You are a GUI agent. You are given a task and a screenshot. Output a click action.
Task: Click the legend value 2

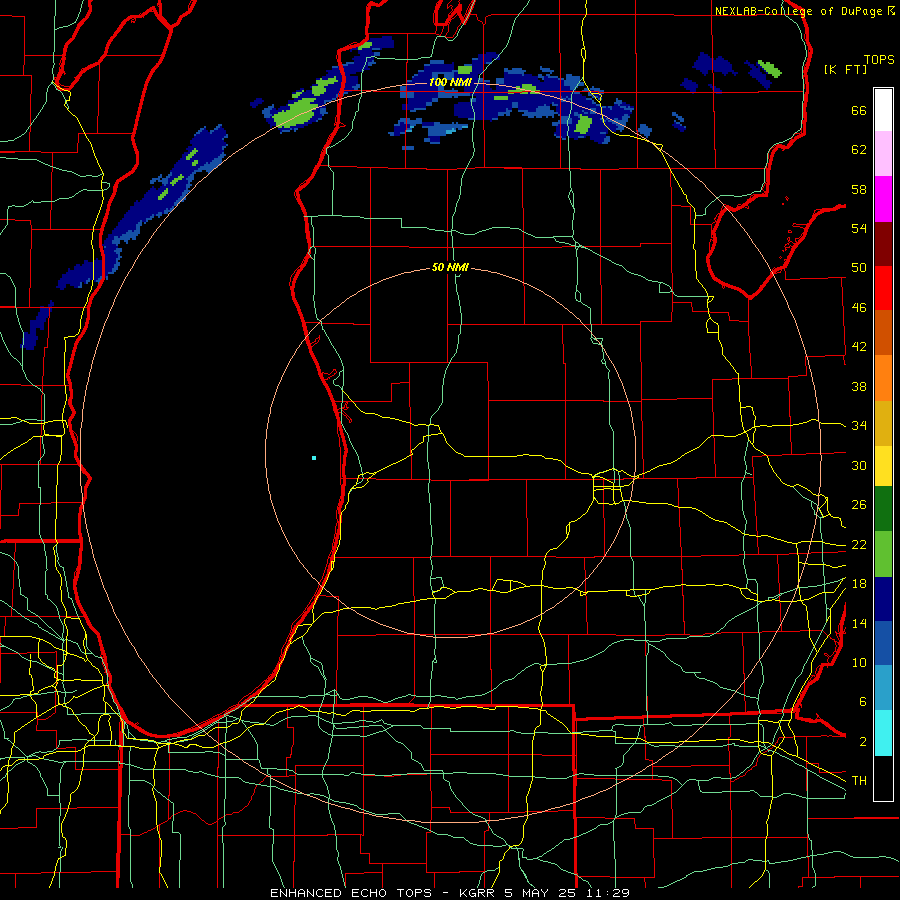863,742
